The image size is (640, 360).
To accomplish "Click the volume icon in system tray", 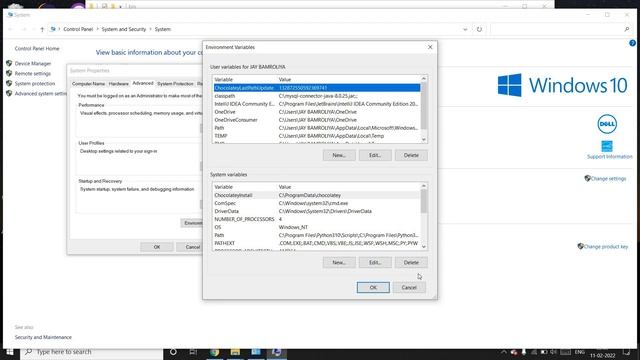I will pyautogui.click(x=553, y=352).
